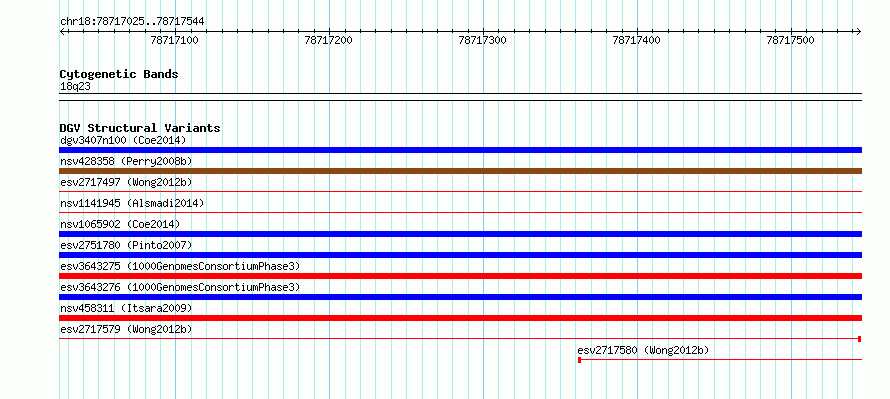Click the Cytogenetic Bands track heading
Screen dimensions: 890x399
[x=119, y=74]
